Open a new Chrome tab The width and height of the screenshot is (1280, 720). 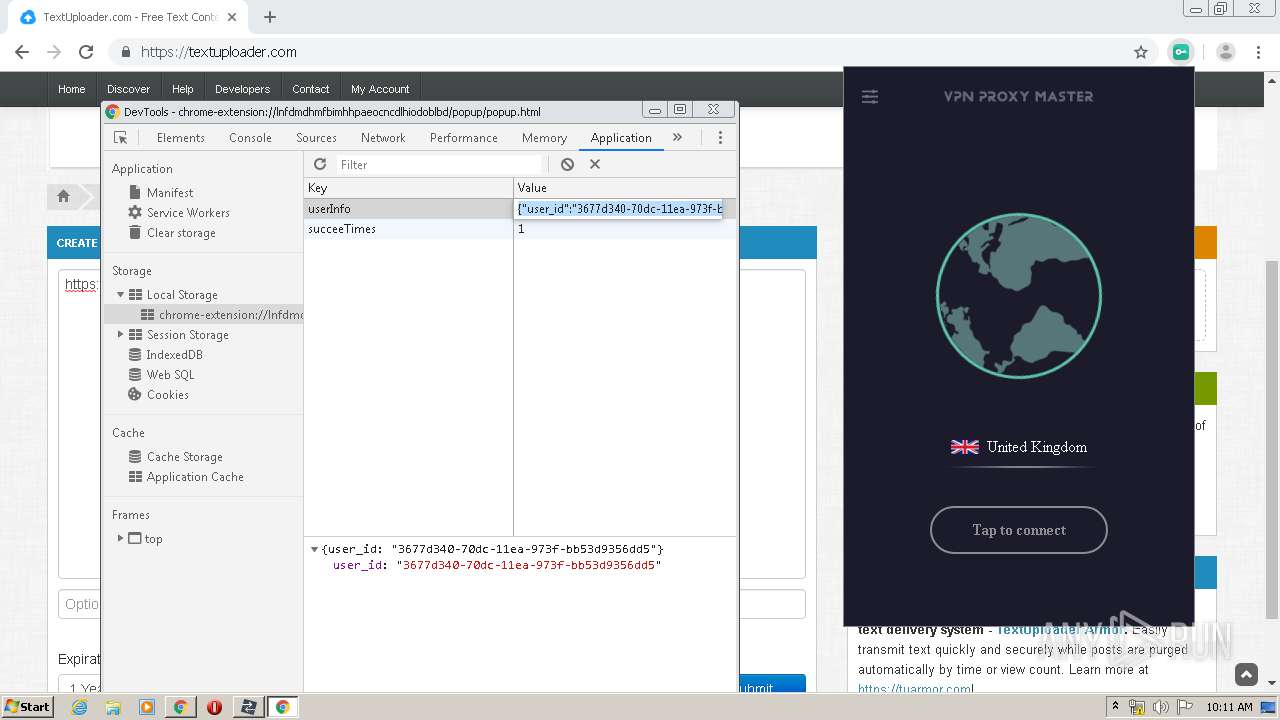[x=270, y=17]
